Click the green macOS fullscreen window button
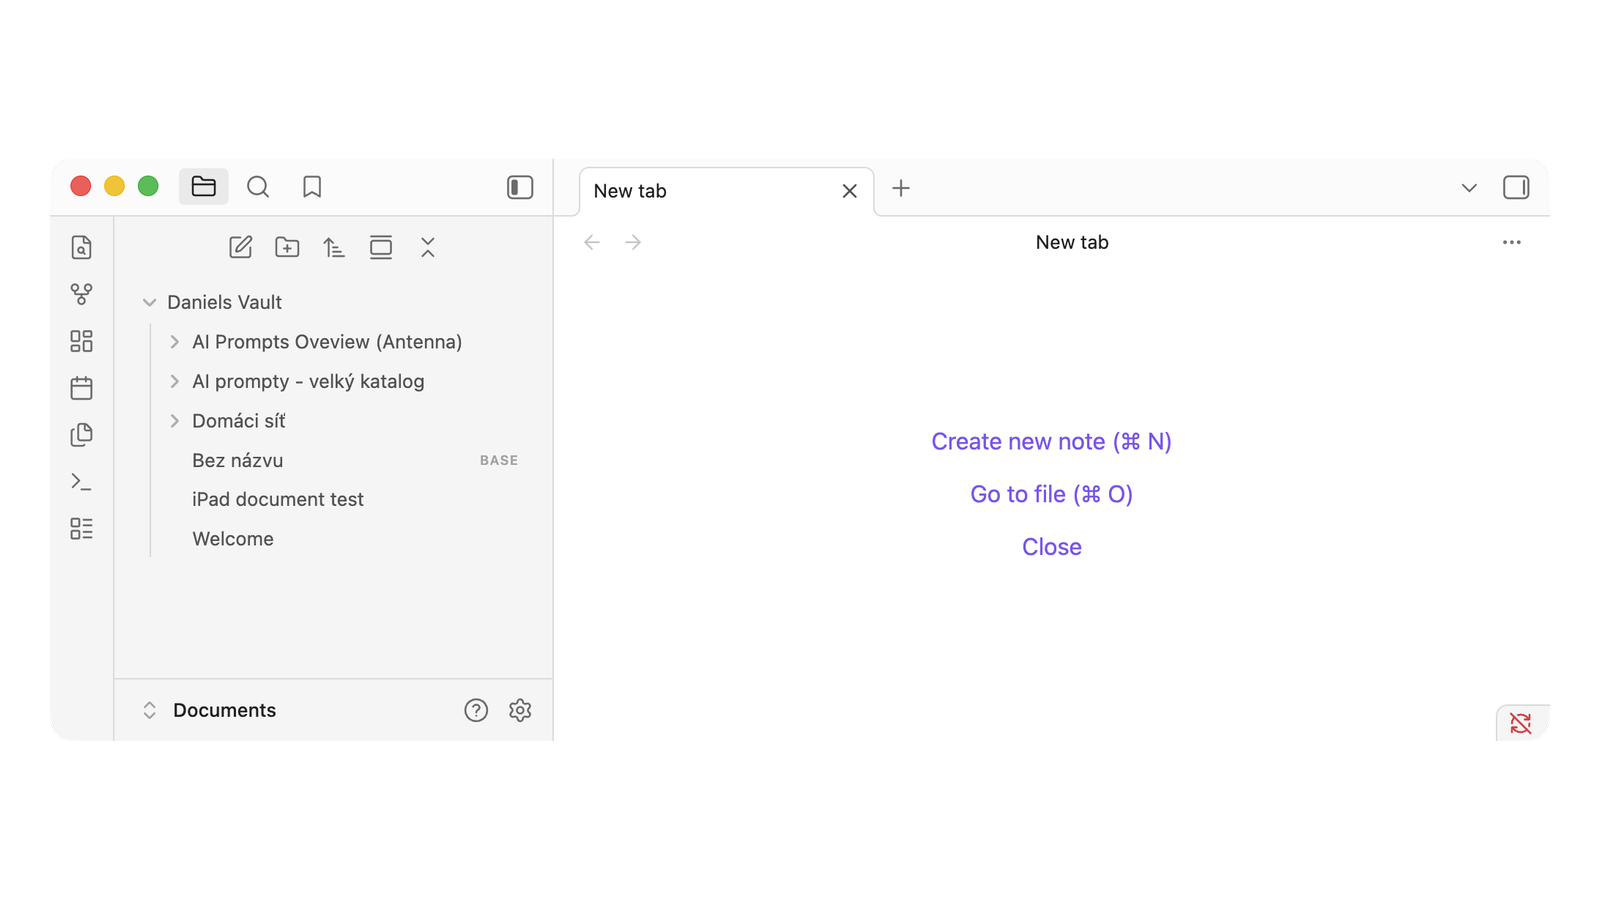1600x900 pixels. 148,186
